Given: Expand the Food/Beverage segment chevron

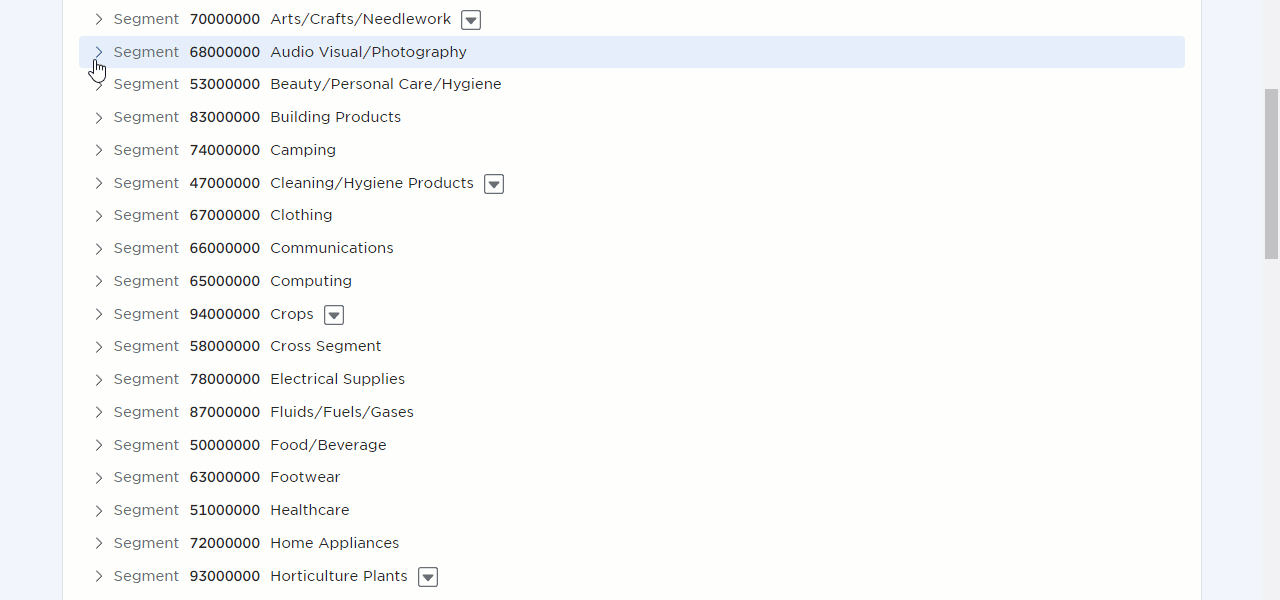Looking at the screenshot, I should pos(98,445).
